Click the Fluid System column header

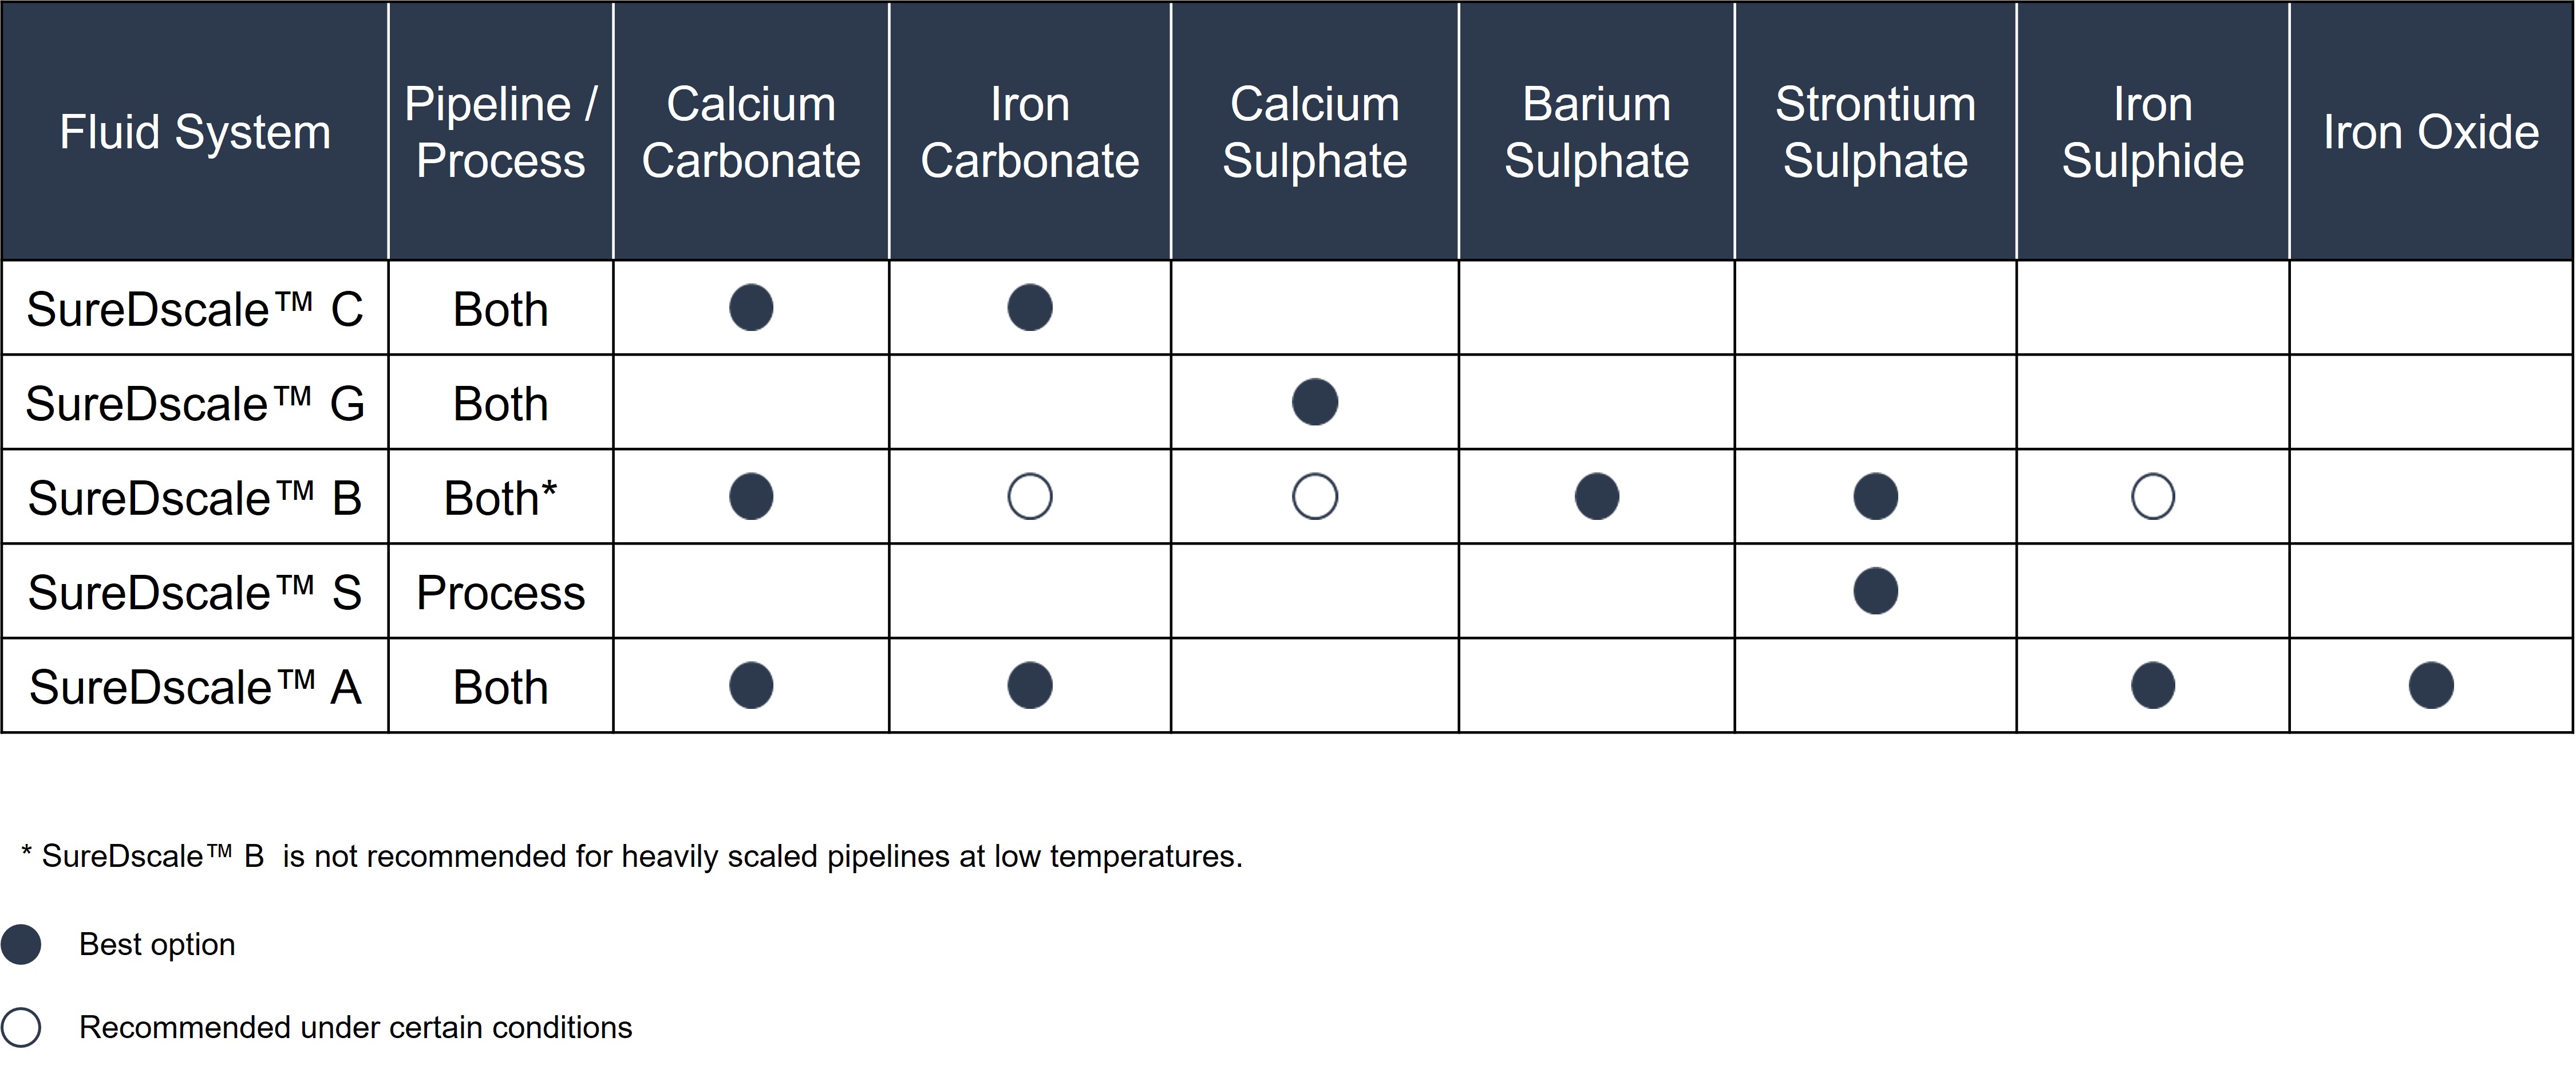click(195, 131)
